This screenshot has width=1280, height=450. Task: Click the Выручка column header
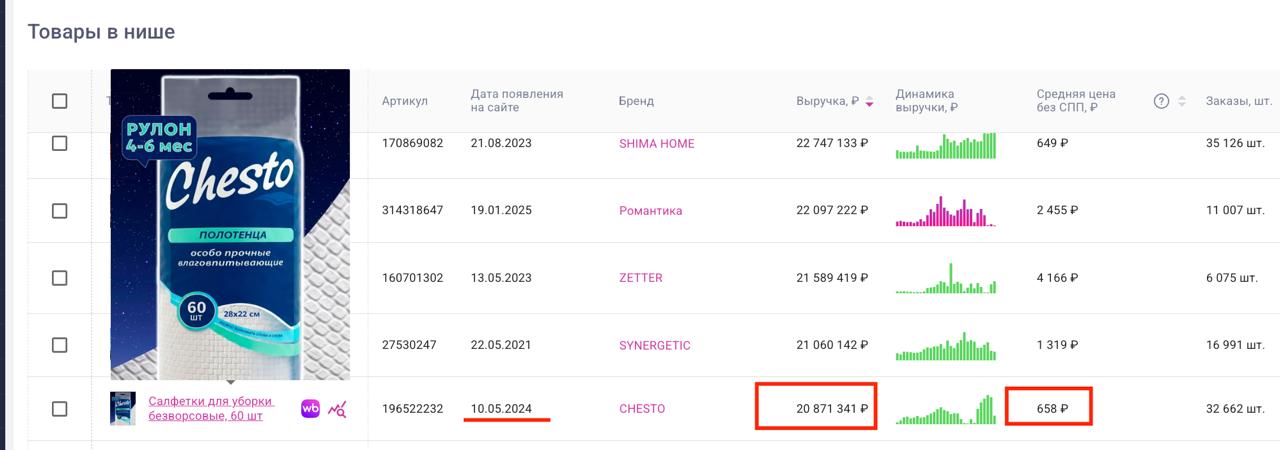pyautogui.click(x=827, y=101)
